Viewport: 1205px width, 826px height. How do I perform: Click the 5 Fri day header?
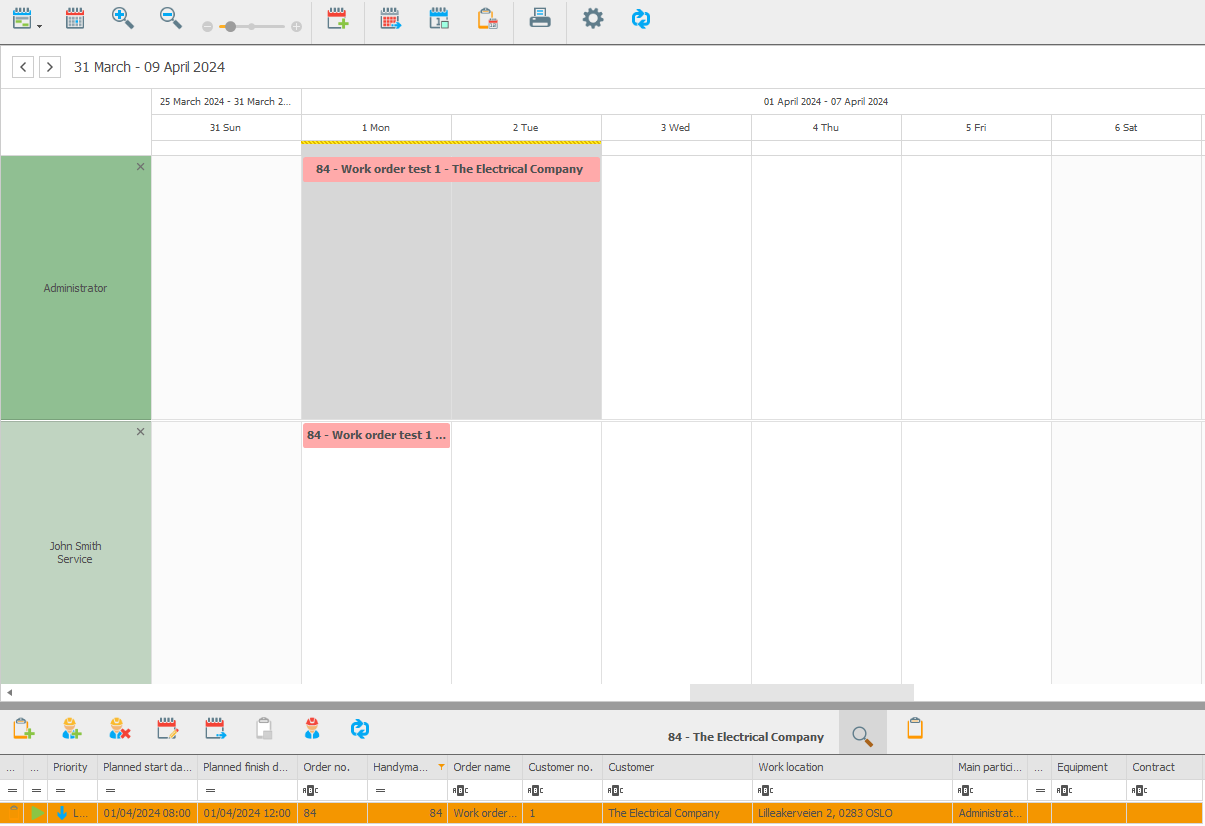(976, 128)
